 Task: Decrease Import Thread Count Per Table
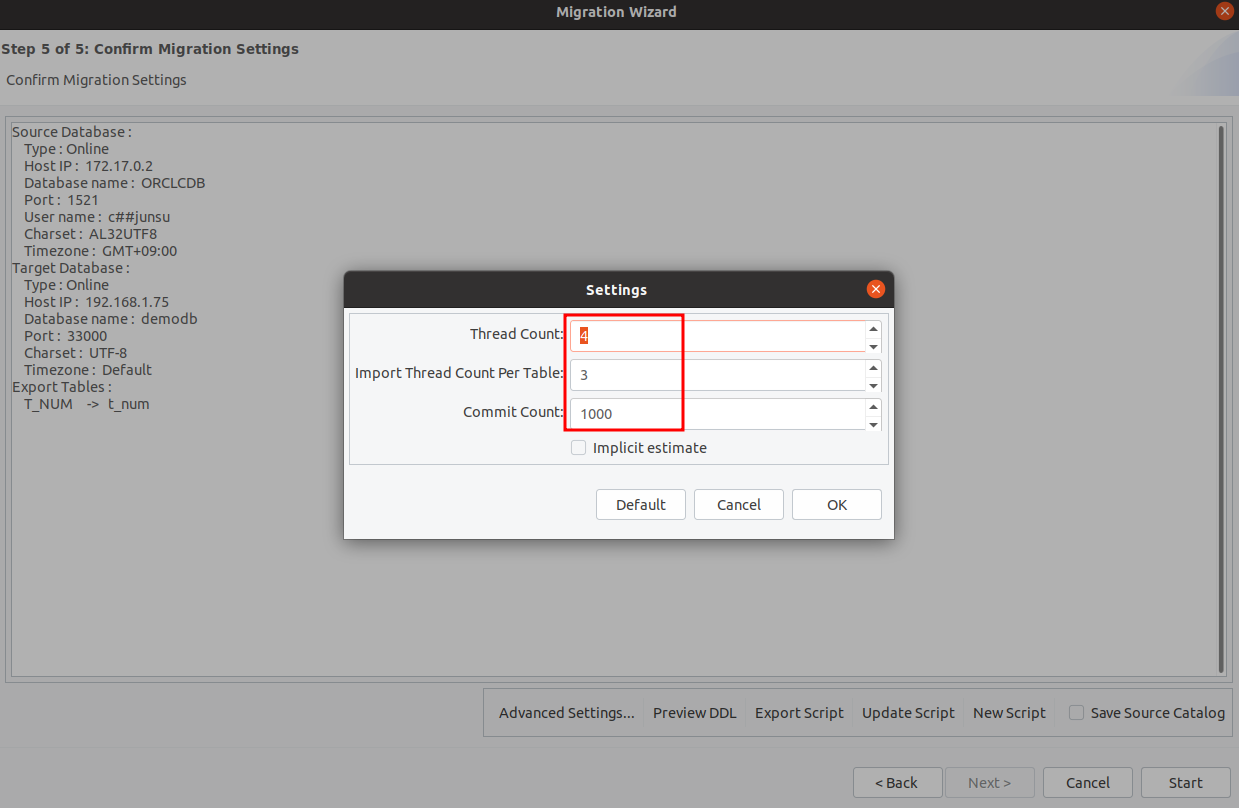click(873, 385)
